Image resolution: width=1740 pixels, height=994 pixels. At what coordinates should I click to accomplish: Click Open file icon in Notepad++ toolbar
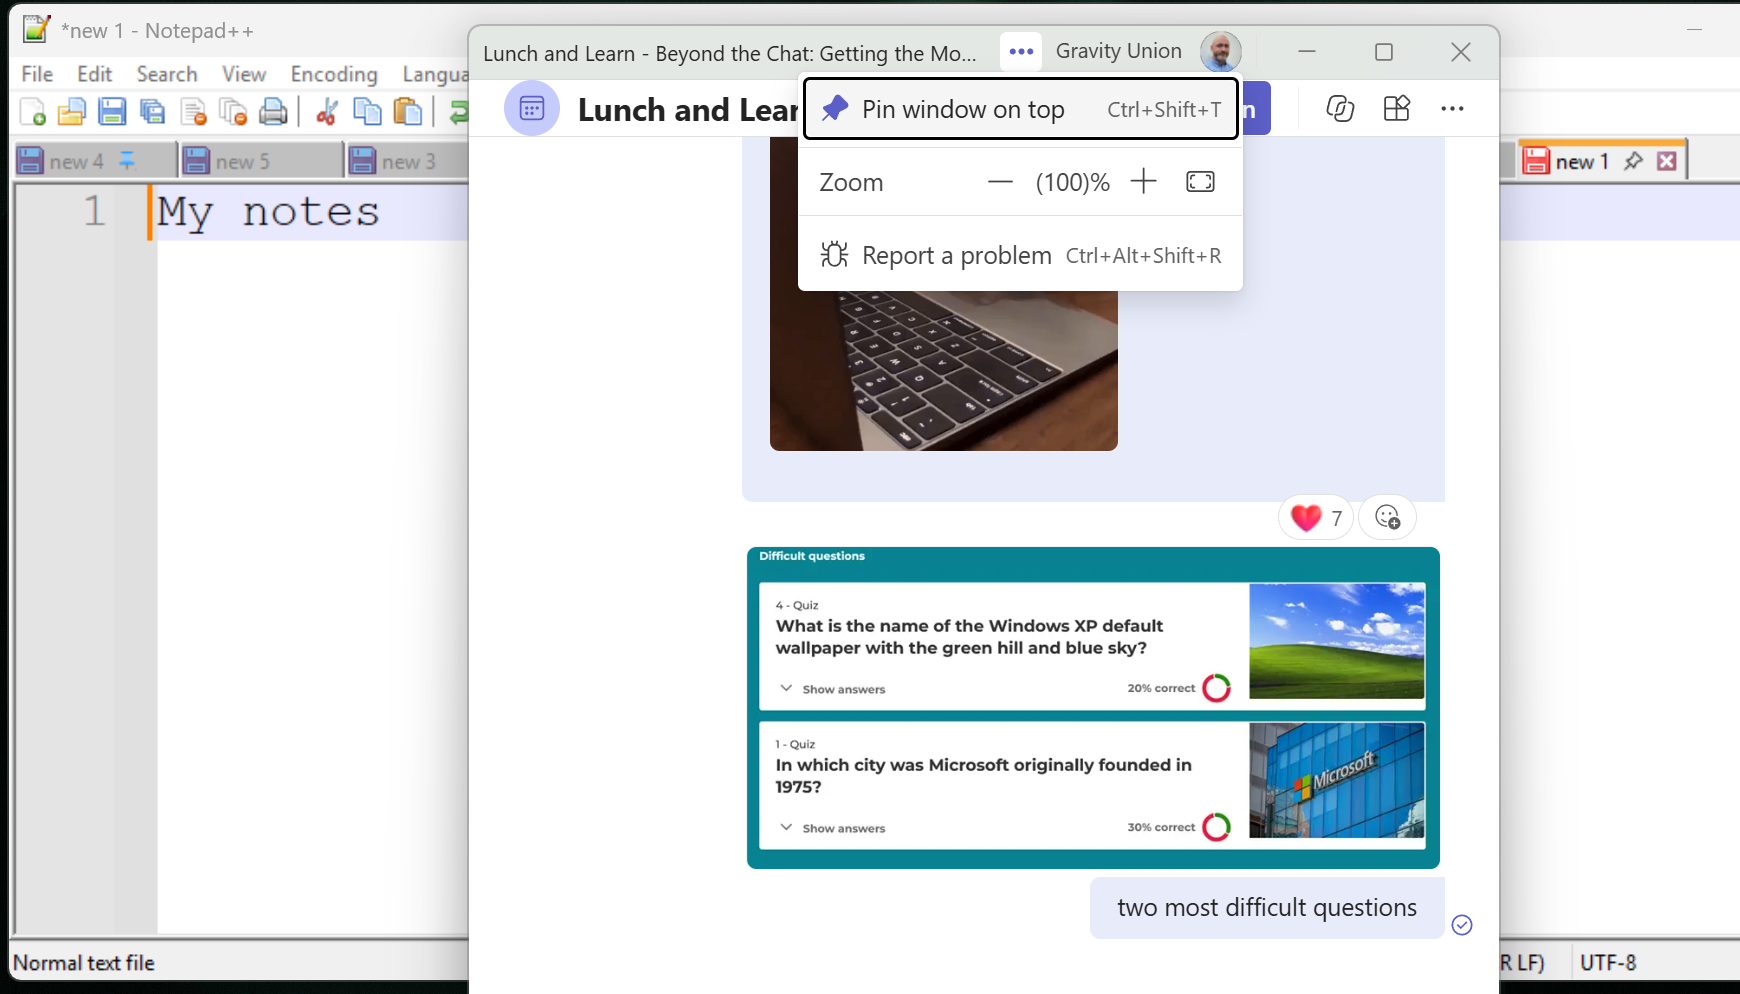[72, 112]
